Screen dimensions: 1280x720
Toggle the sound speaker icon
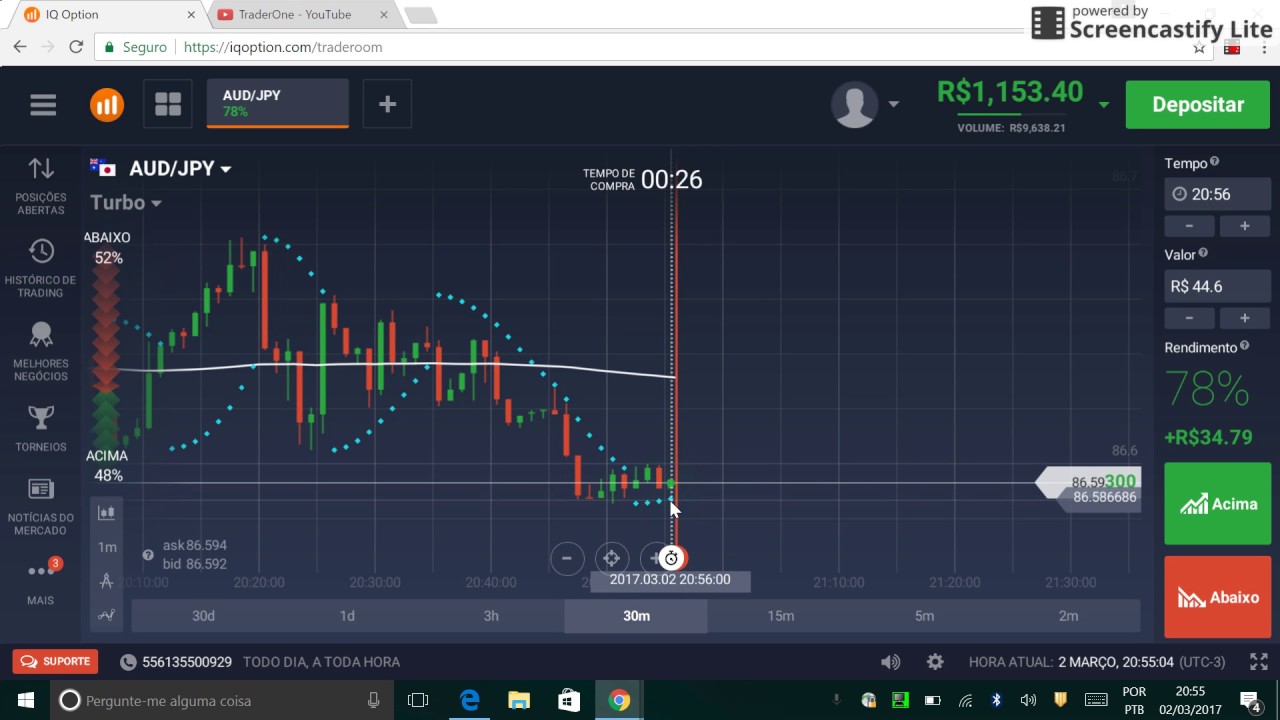(890, 662)
